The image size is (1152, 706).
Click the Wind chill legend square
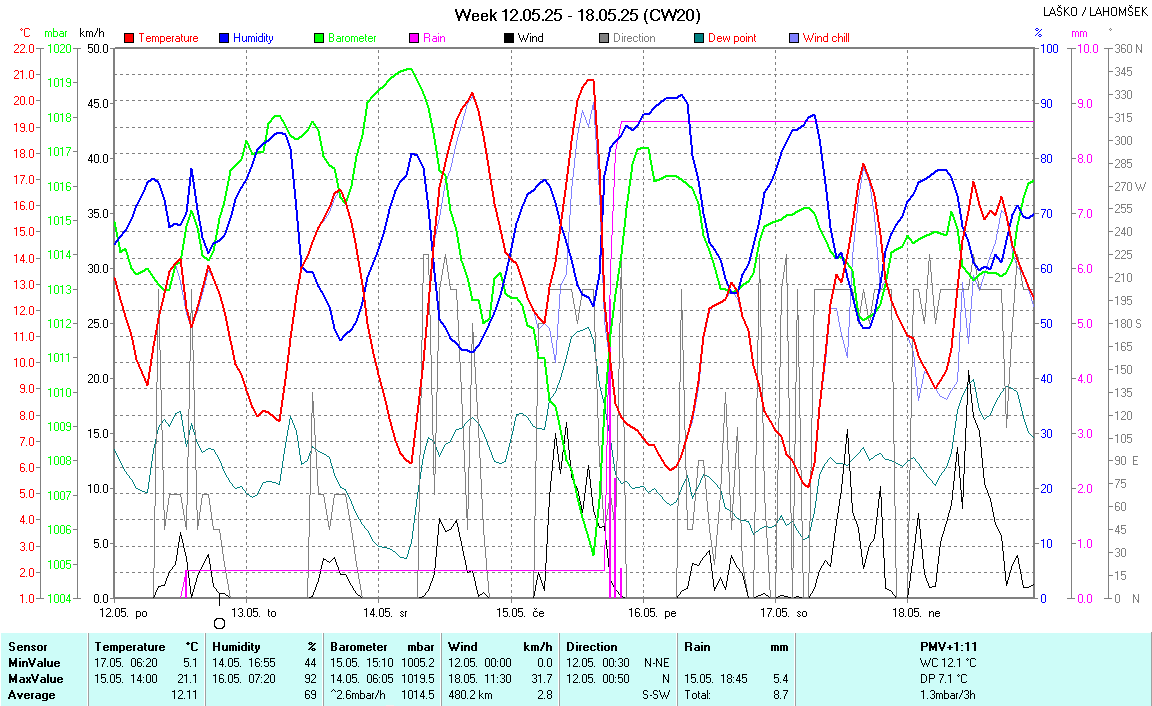794,38
